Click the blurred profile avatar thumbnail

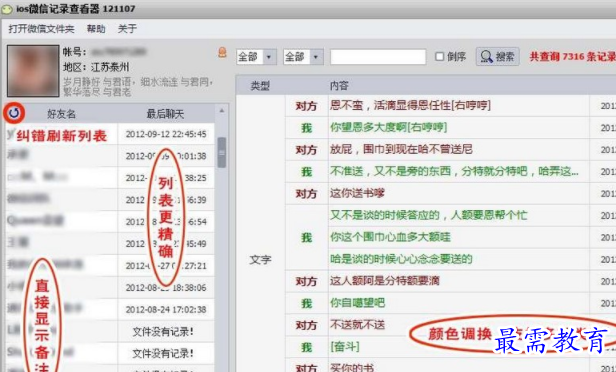click(x=33, y=71)
